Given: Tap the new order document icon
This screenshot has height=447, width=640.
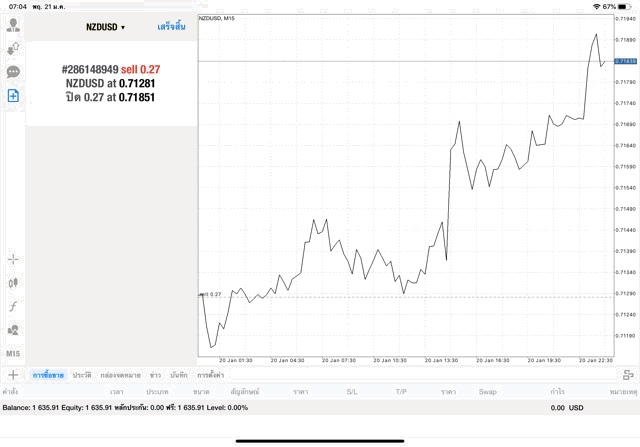Looking at the screenshot, I should pos(14,95).
